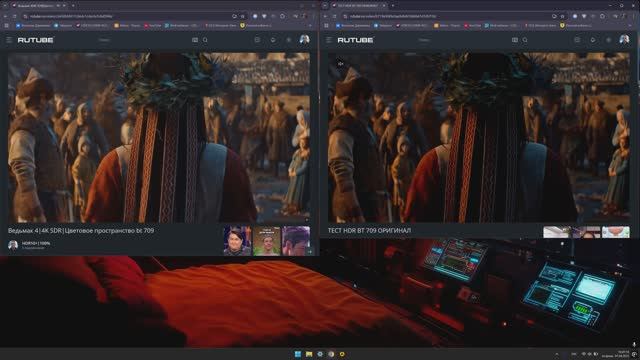Click the yellow round icon on the taskbar
The width and height of the screenshot is (640, 360).
tap(342, 354)
